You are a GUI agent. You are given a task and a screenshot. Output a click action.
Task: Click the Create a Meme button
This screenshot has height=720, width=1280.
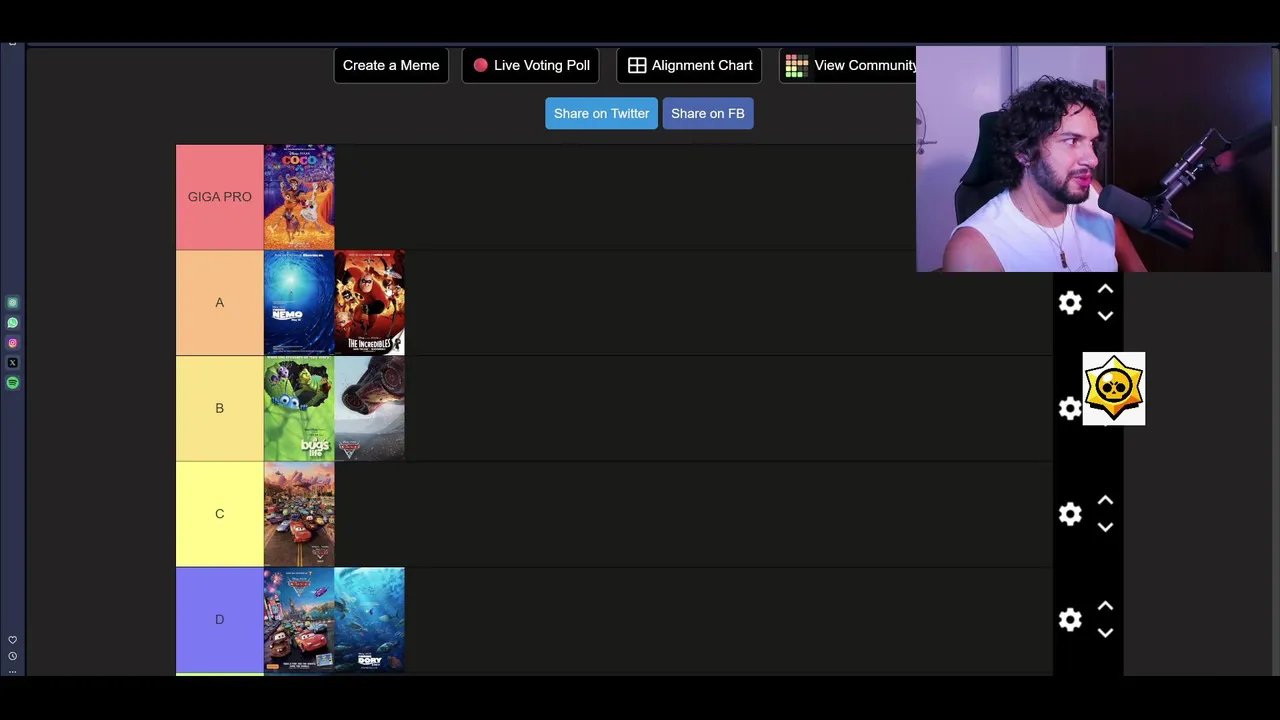tap(391, 65)
